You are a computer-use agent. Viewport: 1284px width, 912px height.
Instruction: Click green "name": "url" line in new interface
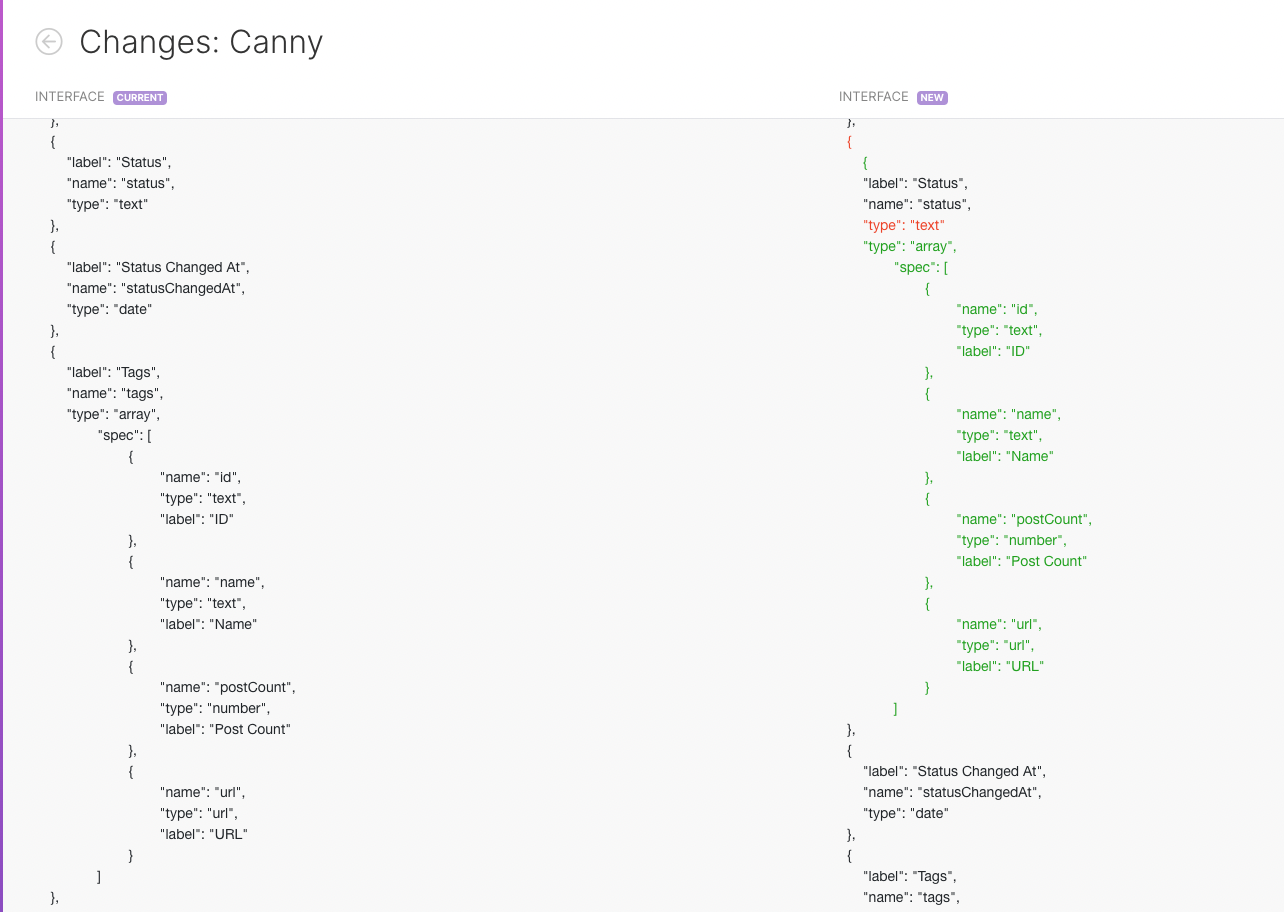[x=1000, y=624]
